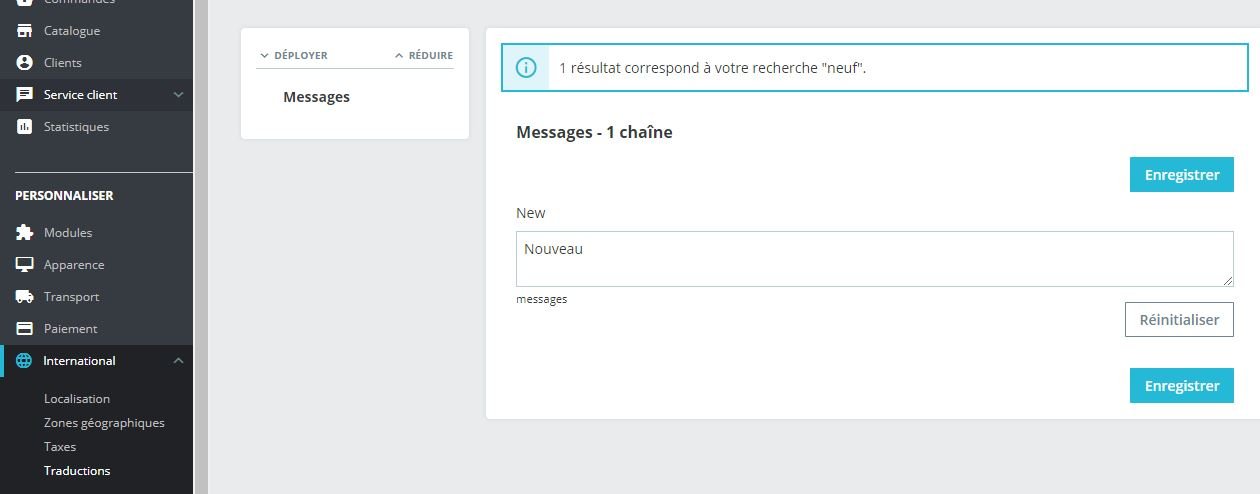Click the Nouveau translation text area
This screenshot has width=1260, height=494.
tap(875, 259)
